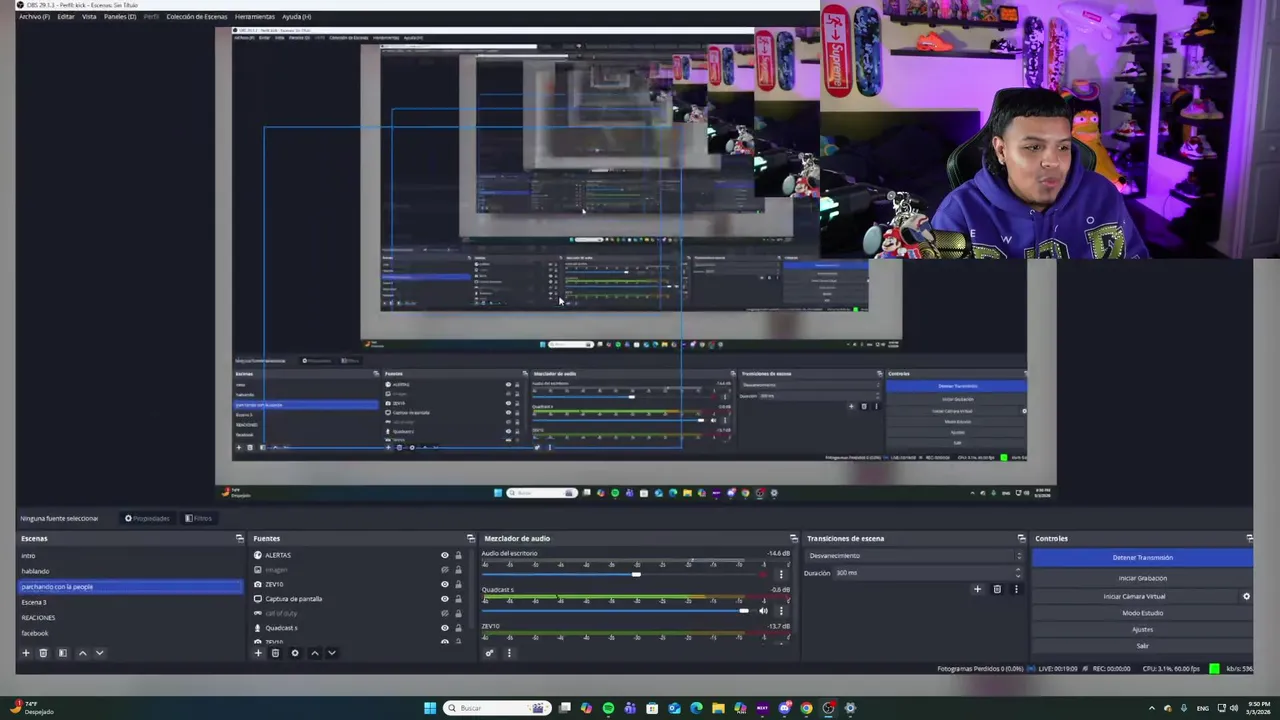1280x720 pixels.
Task: Open scene filters icon in Escenas panel
Action: 62,653
